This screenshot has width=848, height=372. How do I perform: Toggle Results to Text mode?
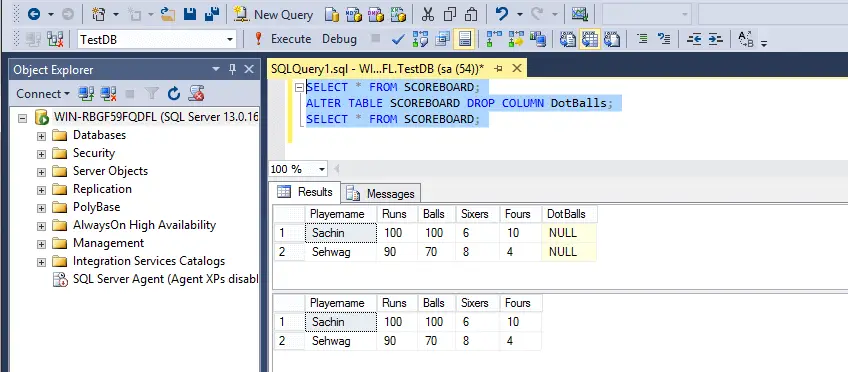point(567,39)
